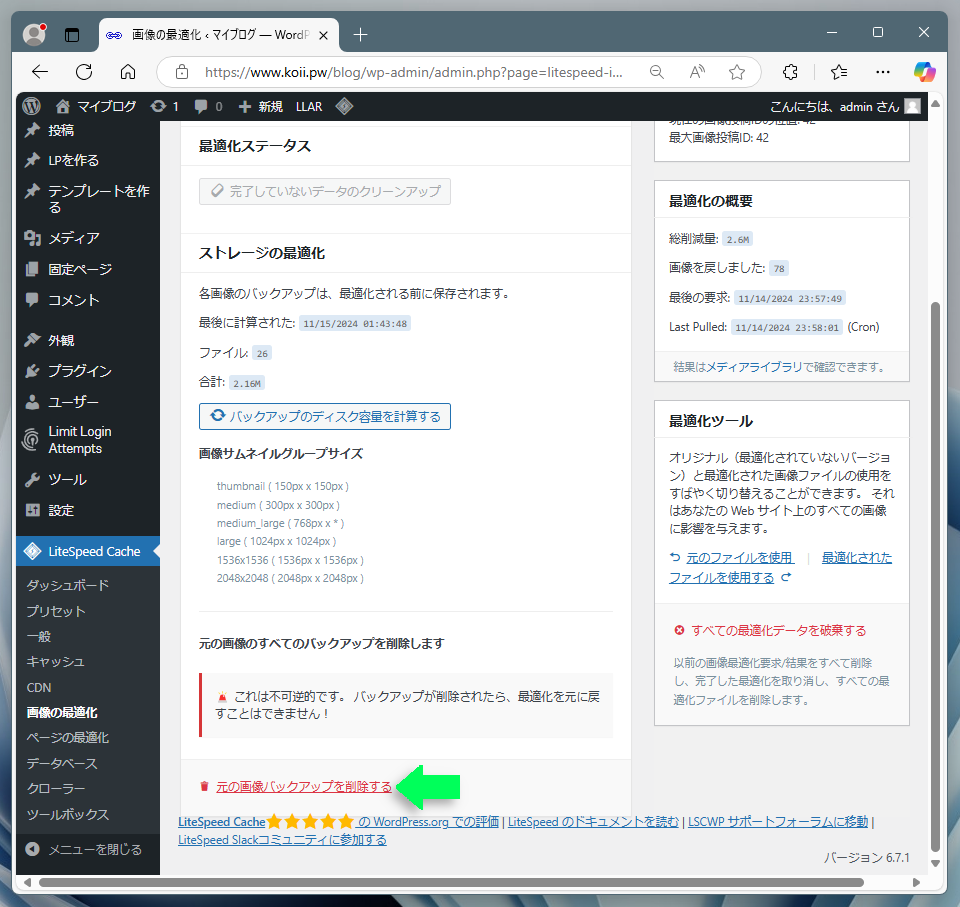This screenshot has height=907, width=960.
Task: Go to データベース submenu
Action: [x=62, y=763]
